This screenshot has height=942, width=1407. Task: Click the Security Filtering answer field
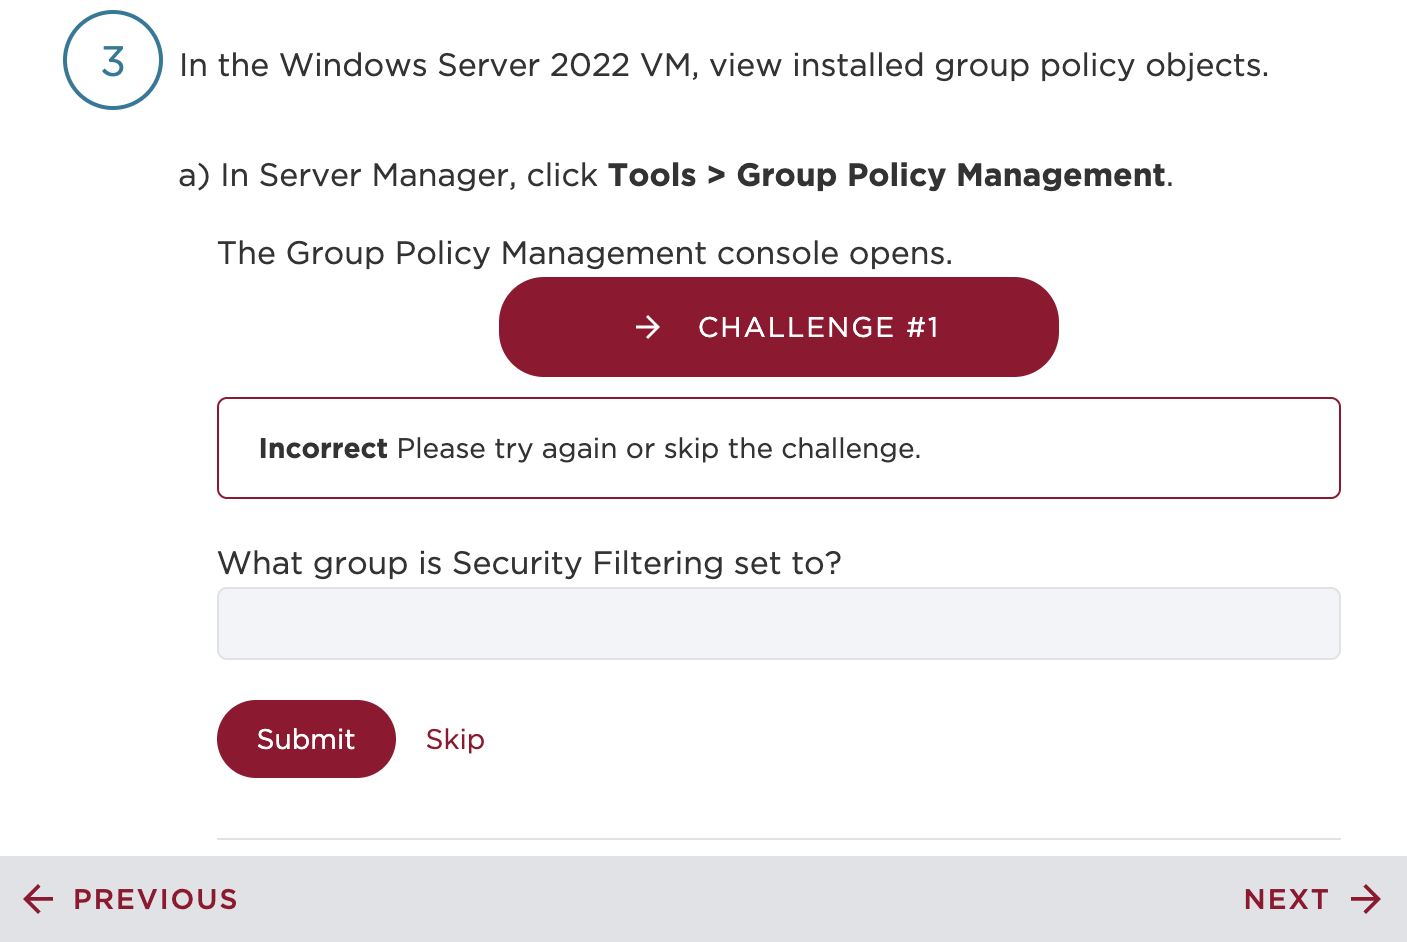click(x=779, y=623)
